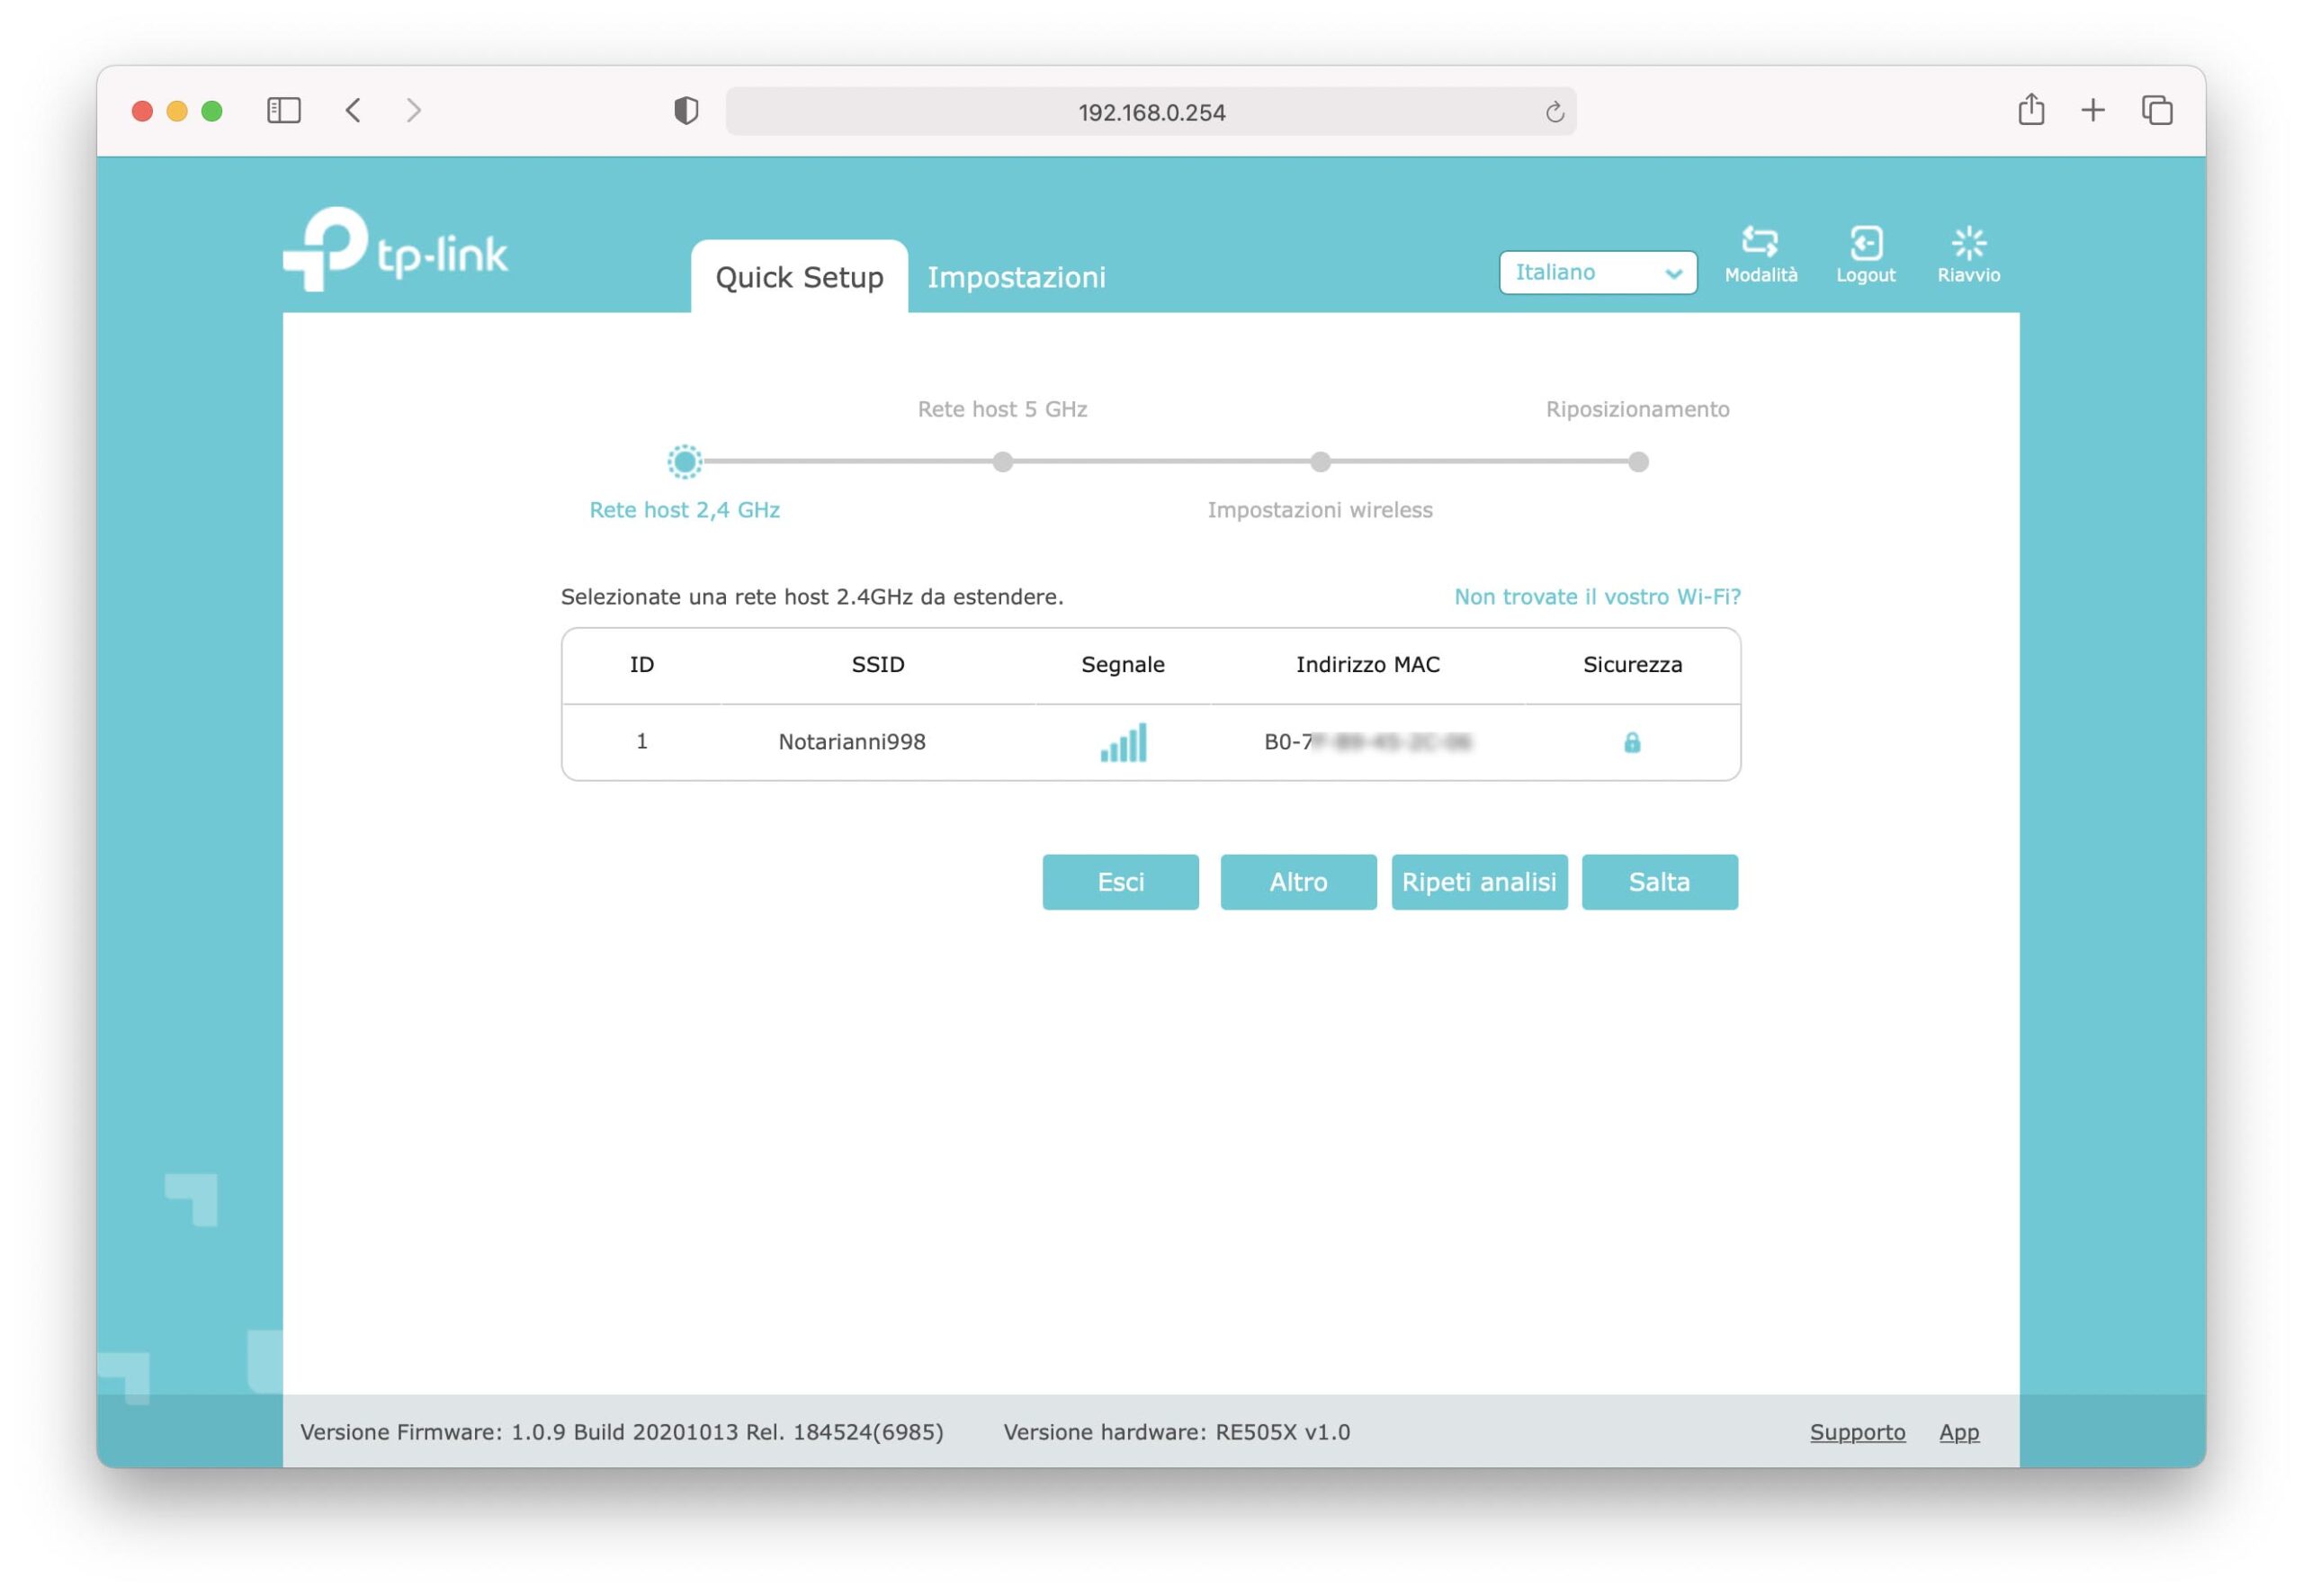
Task: Switch to the Impostazioni tab
Action: point(1016,277)
